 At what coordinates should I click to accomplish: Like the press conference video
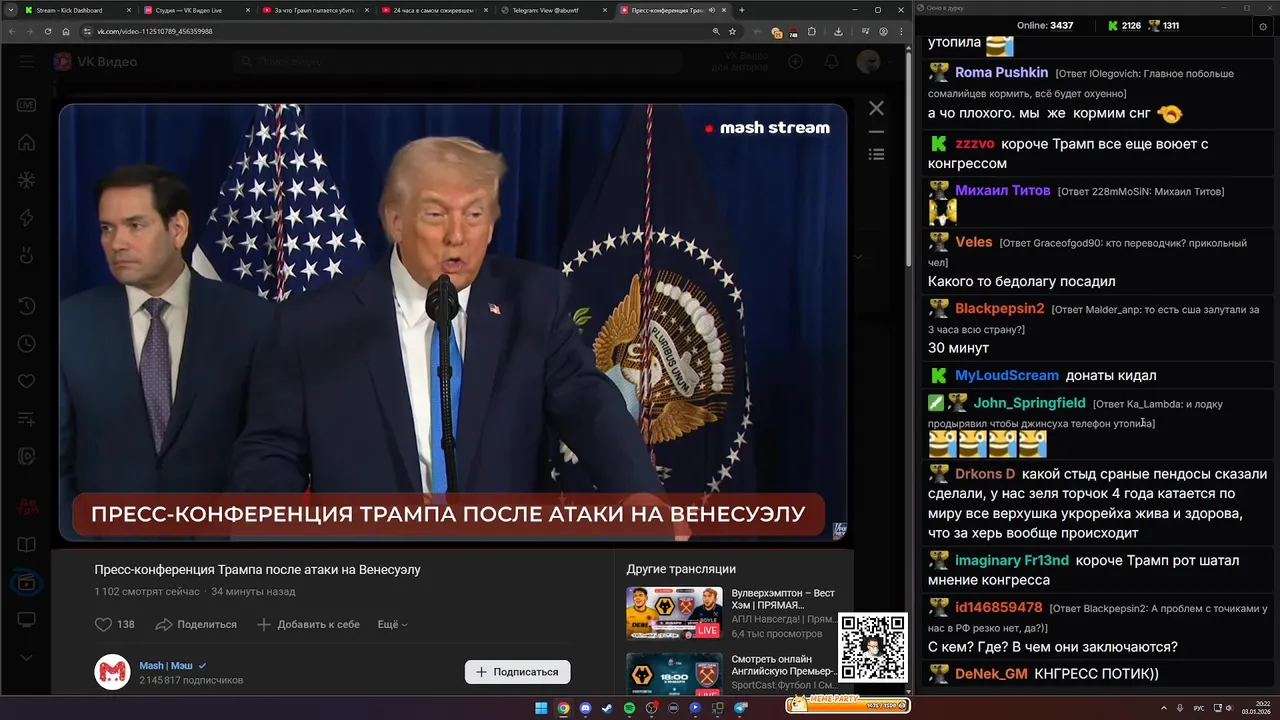114,624
